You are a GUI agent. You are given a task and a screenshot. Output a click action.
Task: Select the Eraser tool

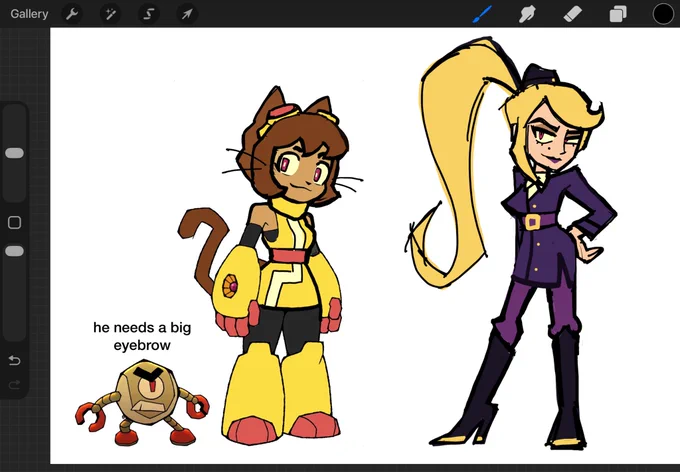coord(572,14)
